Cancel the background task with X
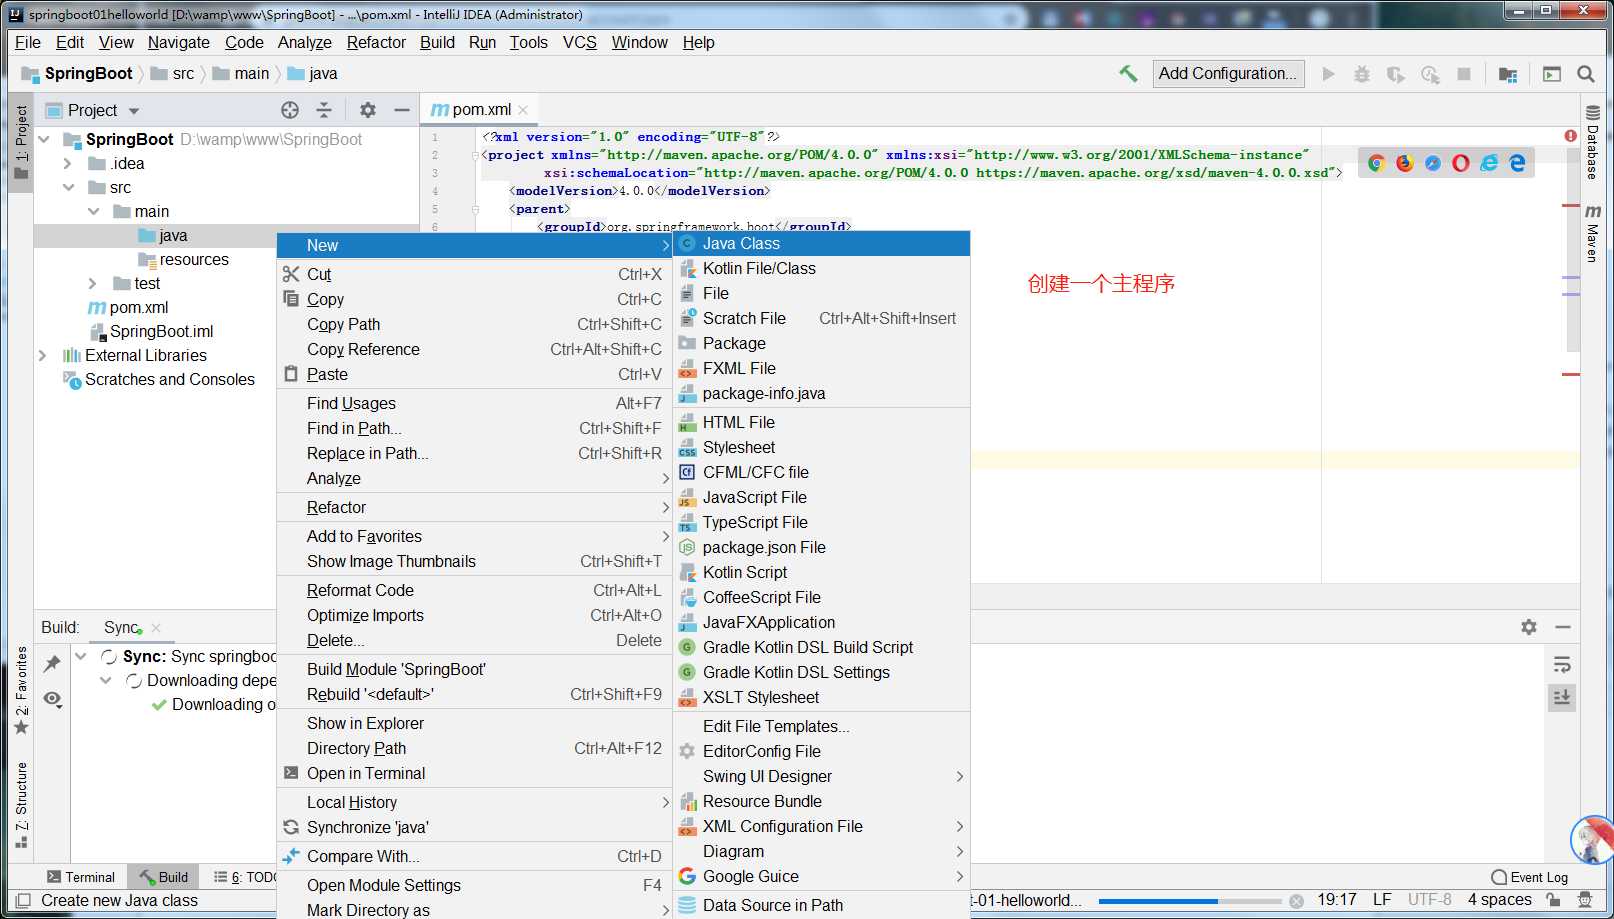 [1296, 900]
